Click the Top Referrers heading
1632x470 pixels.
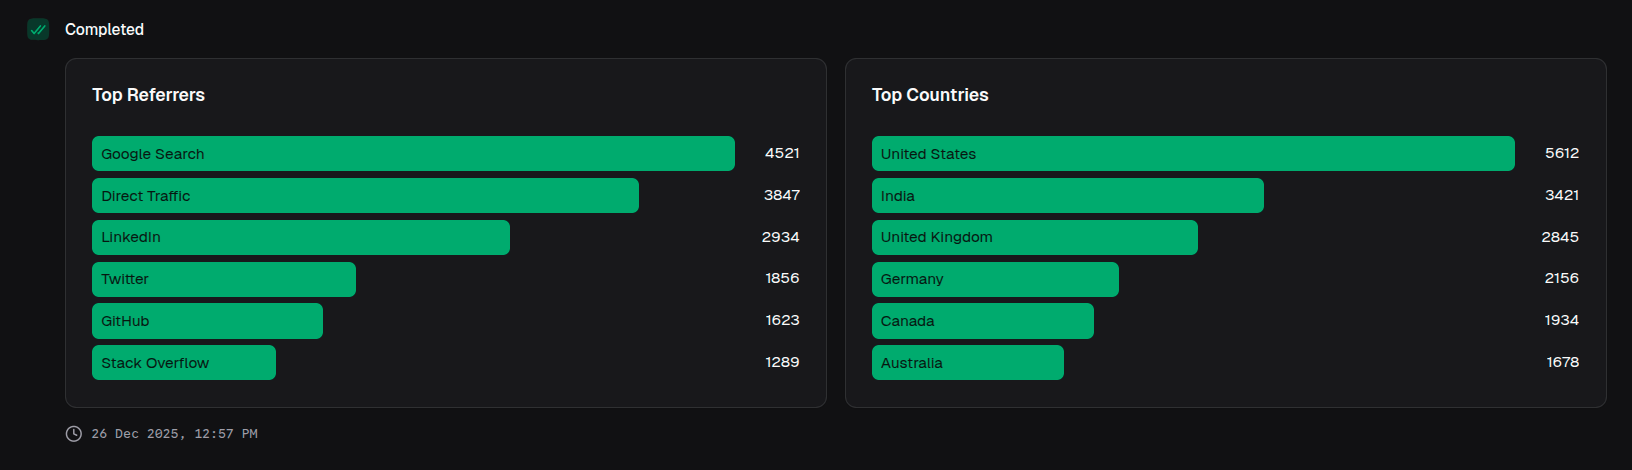coord(148,95)
